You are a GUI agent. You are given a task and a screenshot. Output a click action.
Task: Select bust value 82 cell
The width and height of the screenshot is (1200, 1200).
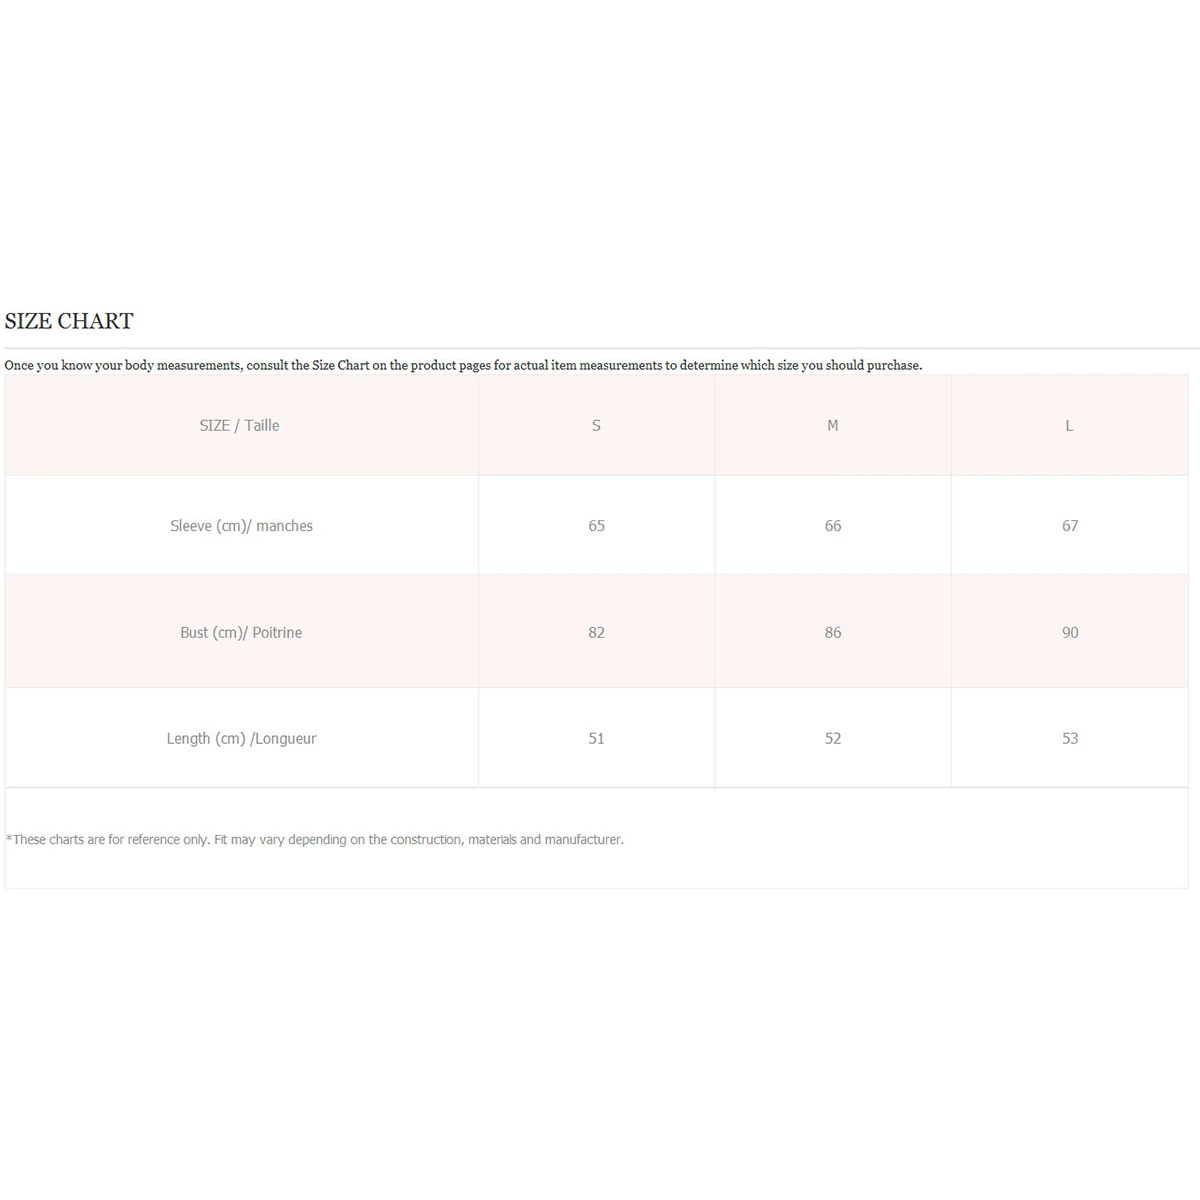click(x=596, y=632)
